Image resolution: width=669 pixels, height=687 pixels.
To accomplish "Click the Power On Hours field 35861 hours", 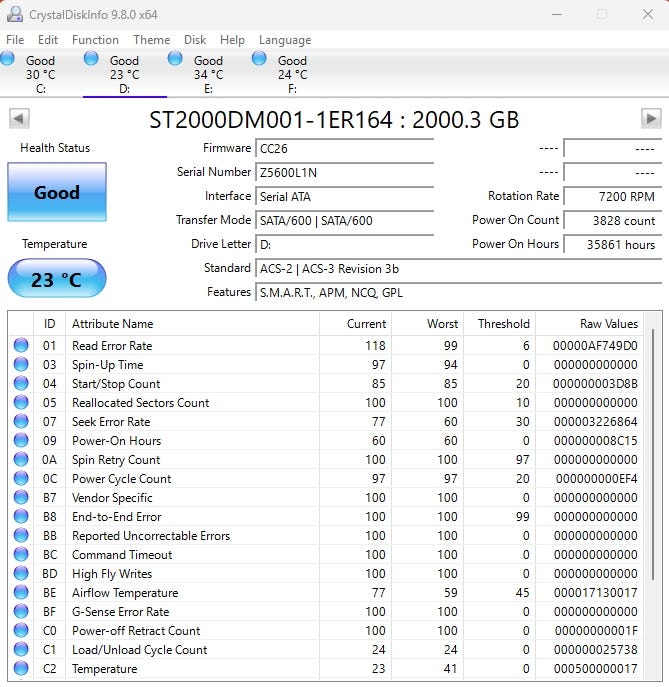I will (x=612, y=244).
